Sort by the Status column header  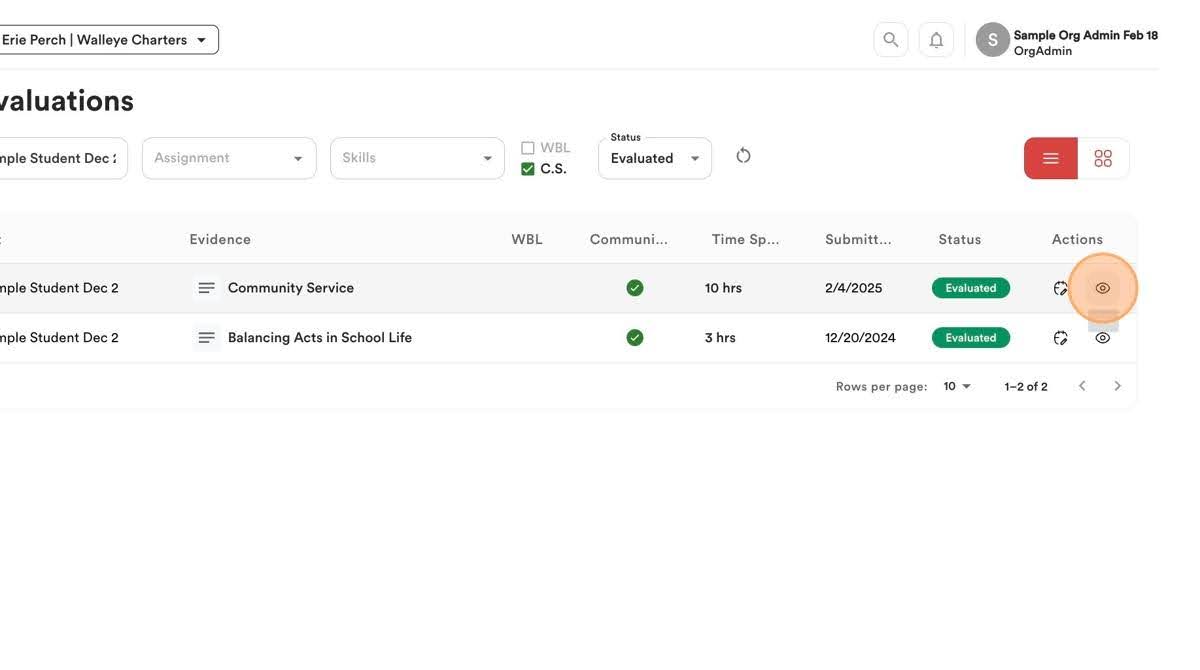[960, 240]
